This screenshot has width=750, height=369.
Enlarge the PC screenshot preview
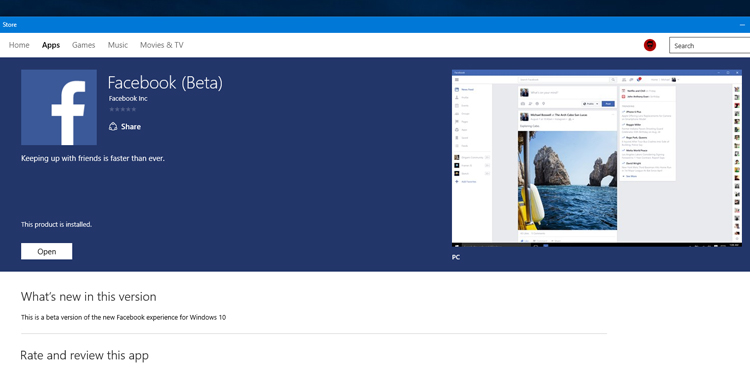(597, 158)
